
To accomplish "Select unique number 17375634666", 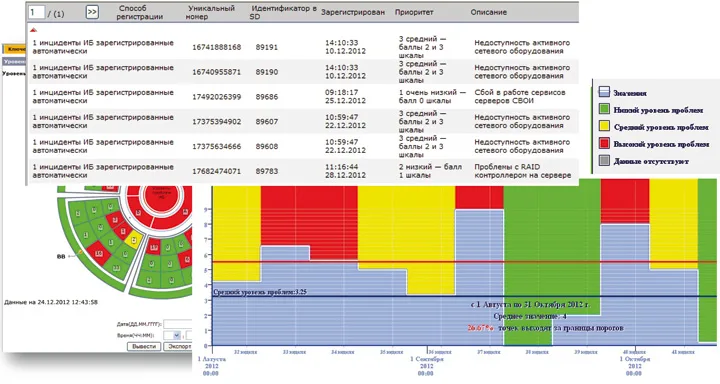I will point(216,147).
